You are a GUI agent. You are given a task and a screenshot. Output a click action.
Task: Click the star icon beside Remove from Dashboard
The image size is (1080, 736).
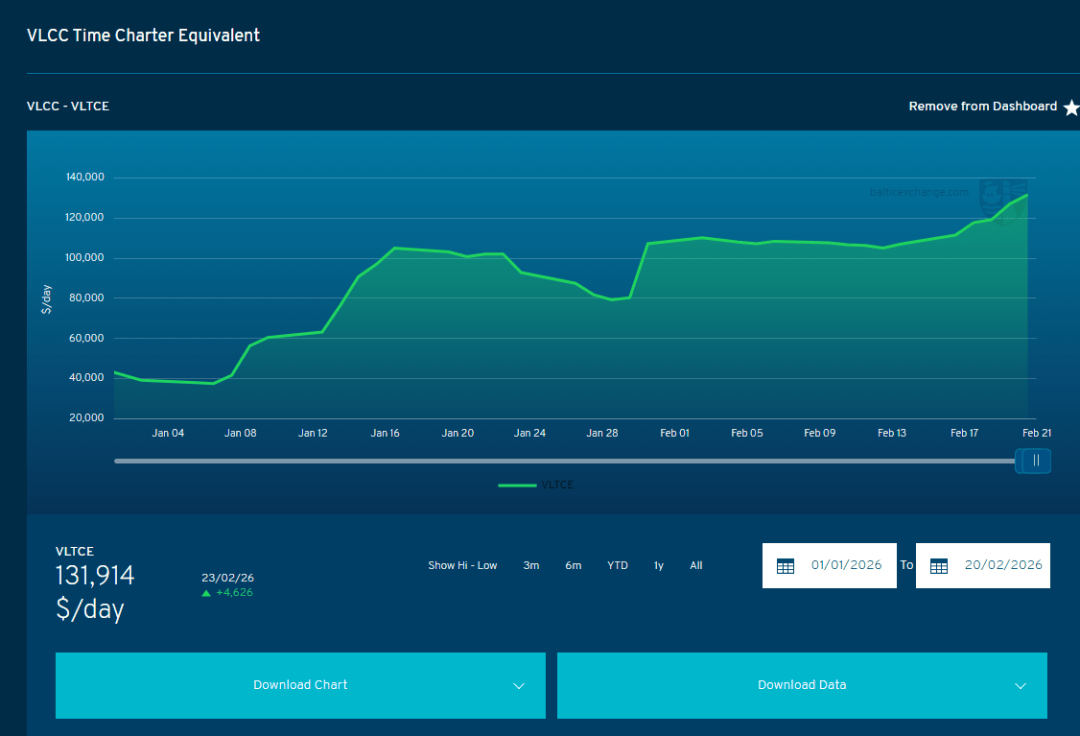pos(1071,107)
